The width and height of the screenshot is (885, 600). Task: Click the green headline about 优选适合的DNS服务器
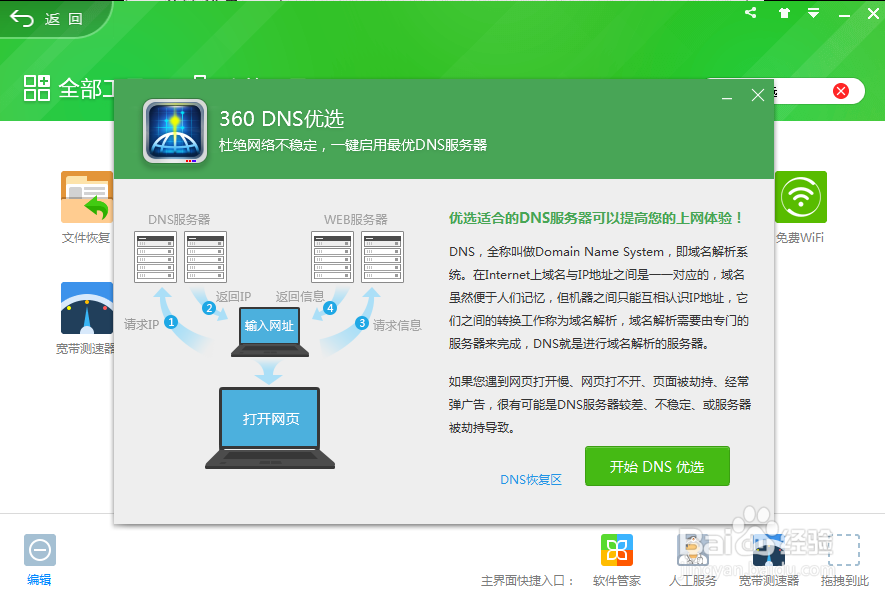pos(597,218)
